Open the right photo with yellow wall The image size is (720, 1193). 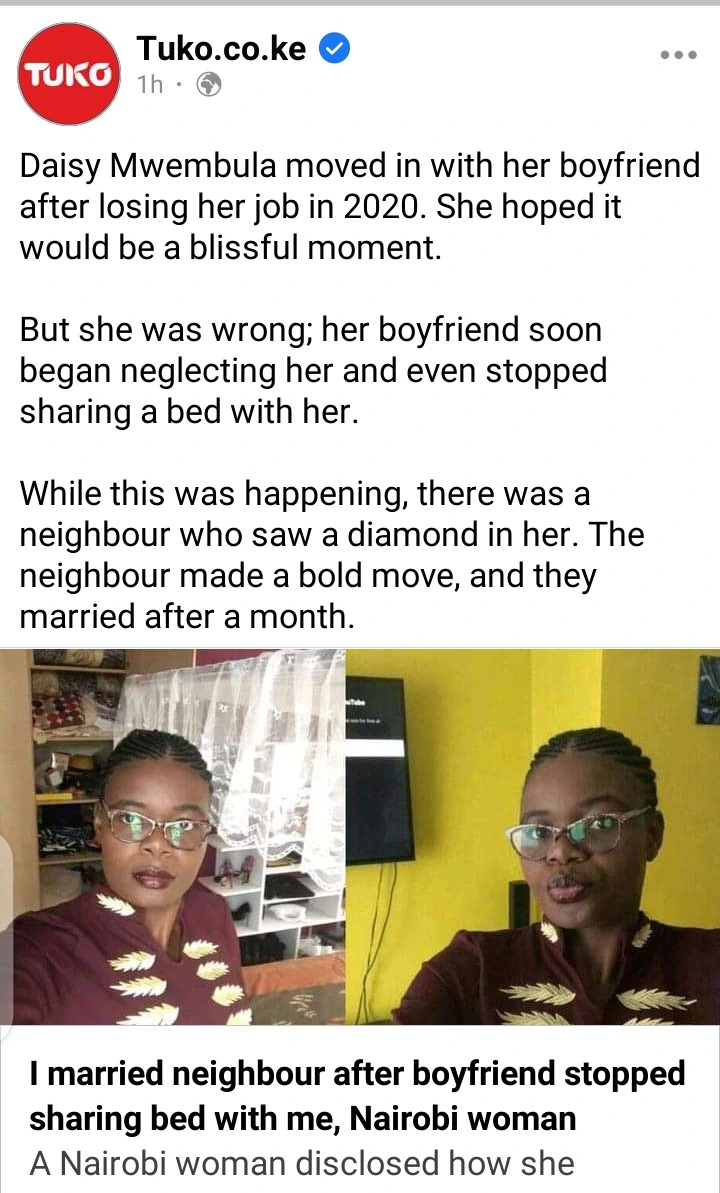533,837
